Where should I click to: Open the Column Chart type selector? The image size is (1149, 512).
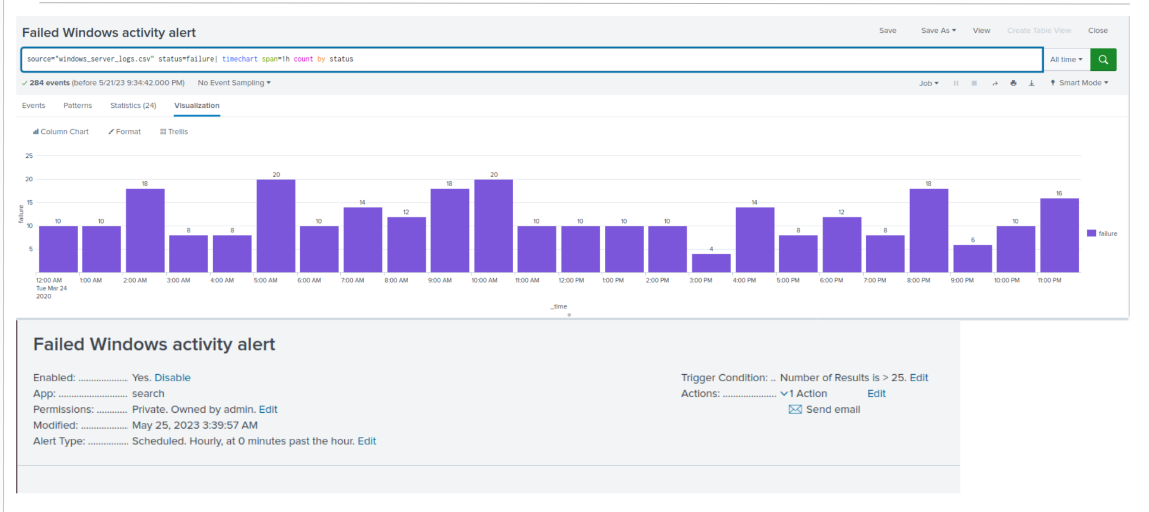tap(61, 131)
